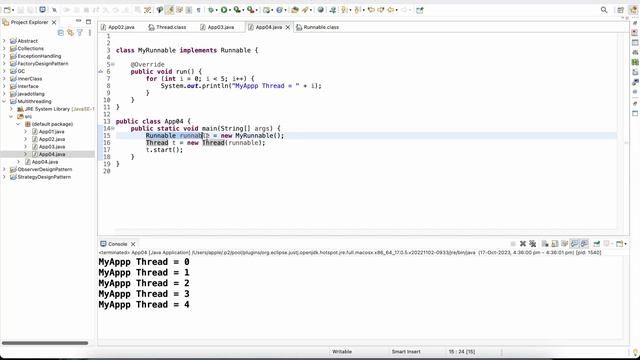Open the Console dropdown arrow at far right
This screenshot has width=640, height=360.
tap(626, 244)
